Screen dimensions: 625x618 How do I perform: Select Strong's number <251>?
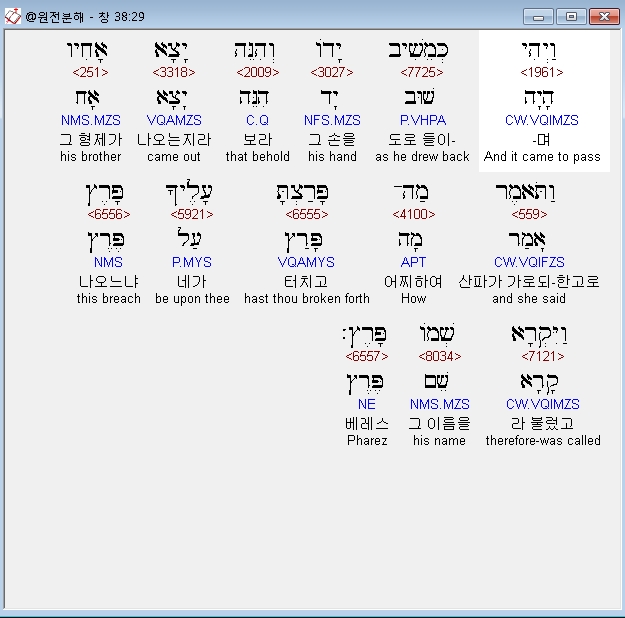tap(90, 72)
